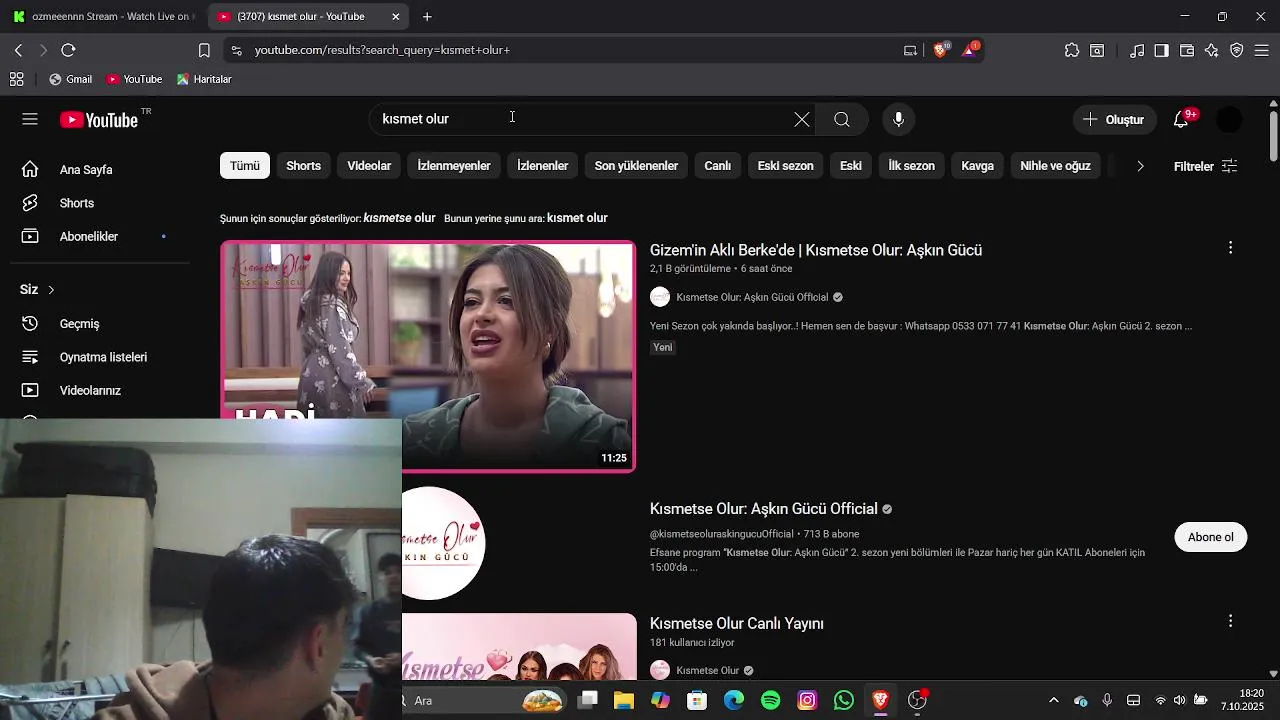Clear the search box with the X icon
This screenshot has height=720, width=1280.
point(802,119)
